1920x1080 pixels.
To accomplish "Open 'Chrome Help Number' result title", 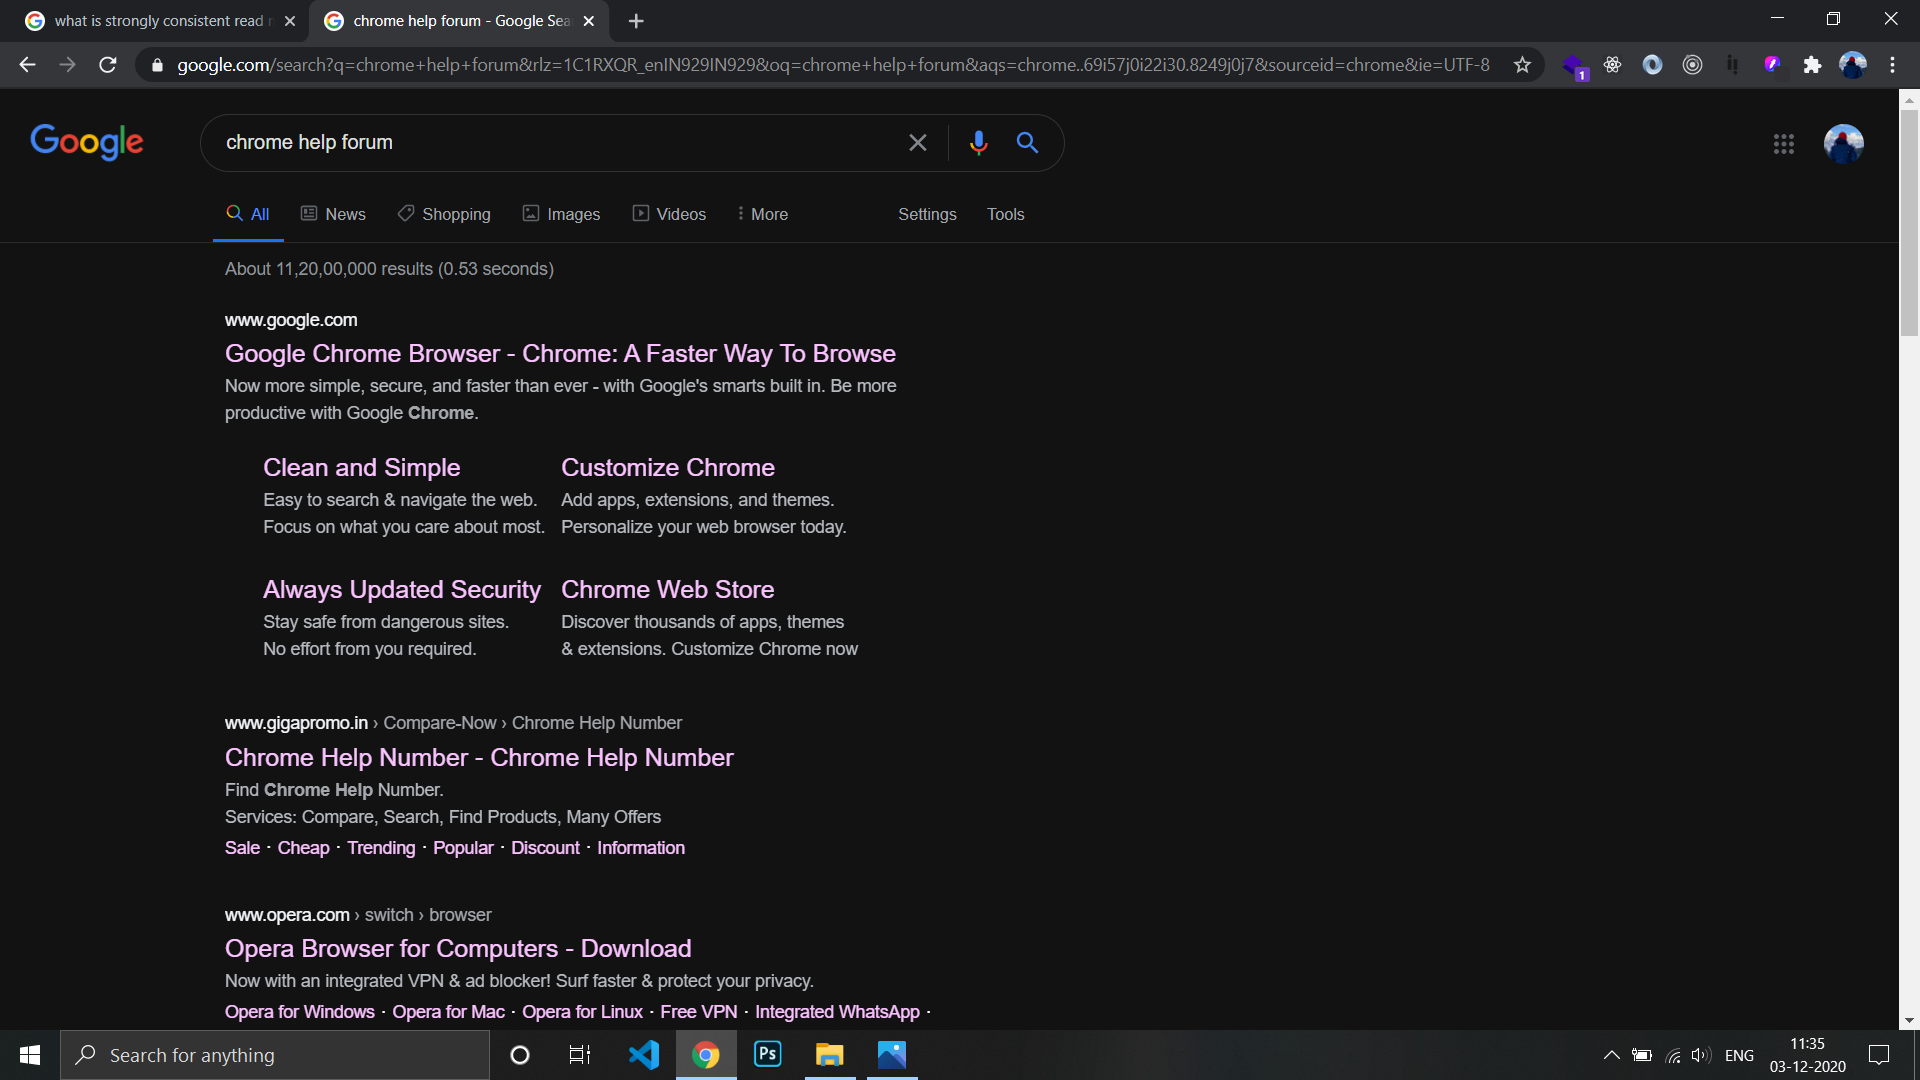I will [479, 757].
